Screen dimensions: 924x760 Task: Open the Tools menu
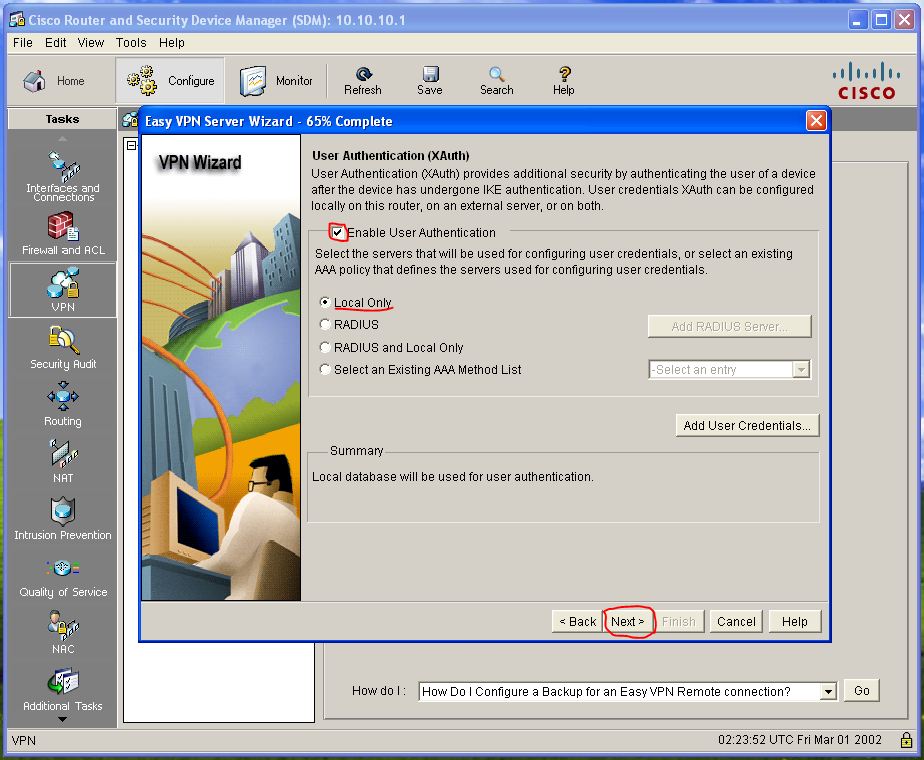(x=131, y=42)
